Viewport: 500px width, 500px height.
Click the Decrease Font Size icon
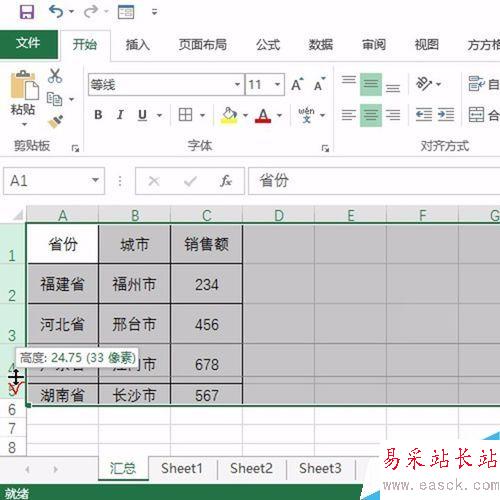point(319,84)
